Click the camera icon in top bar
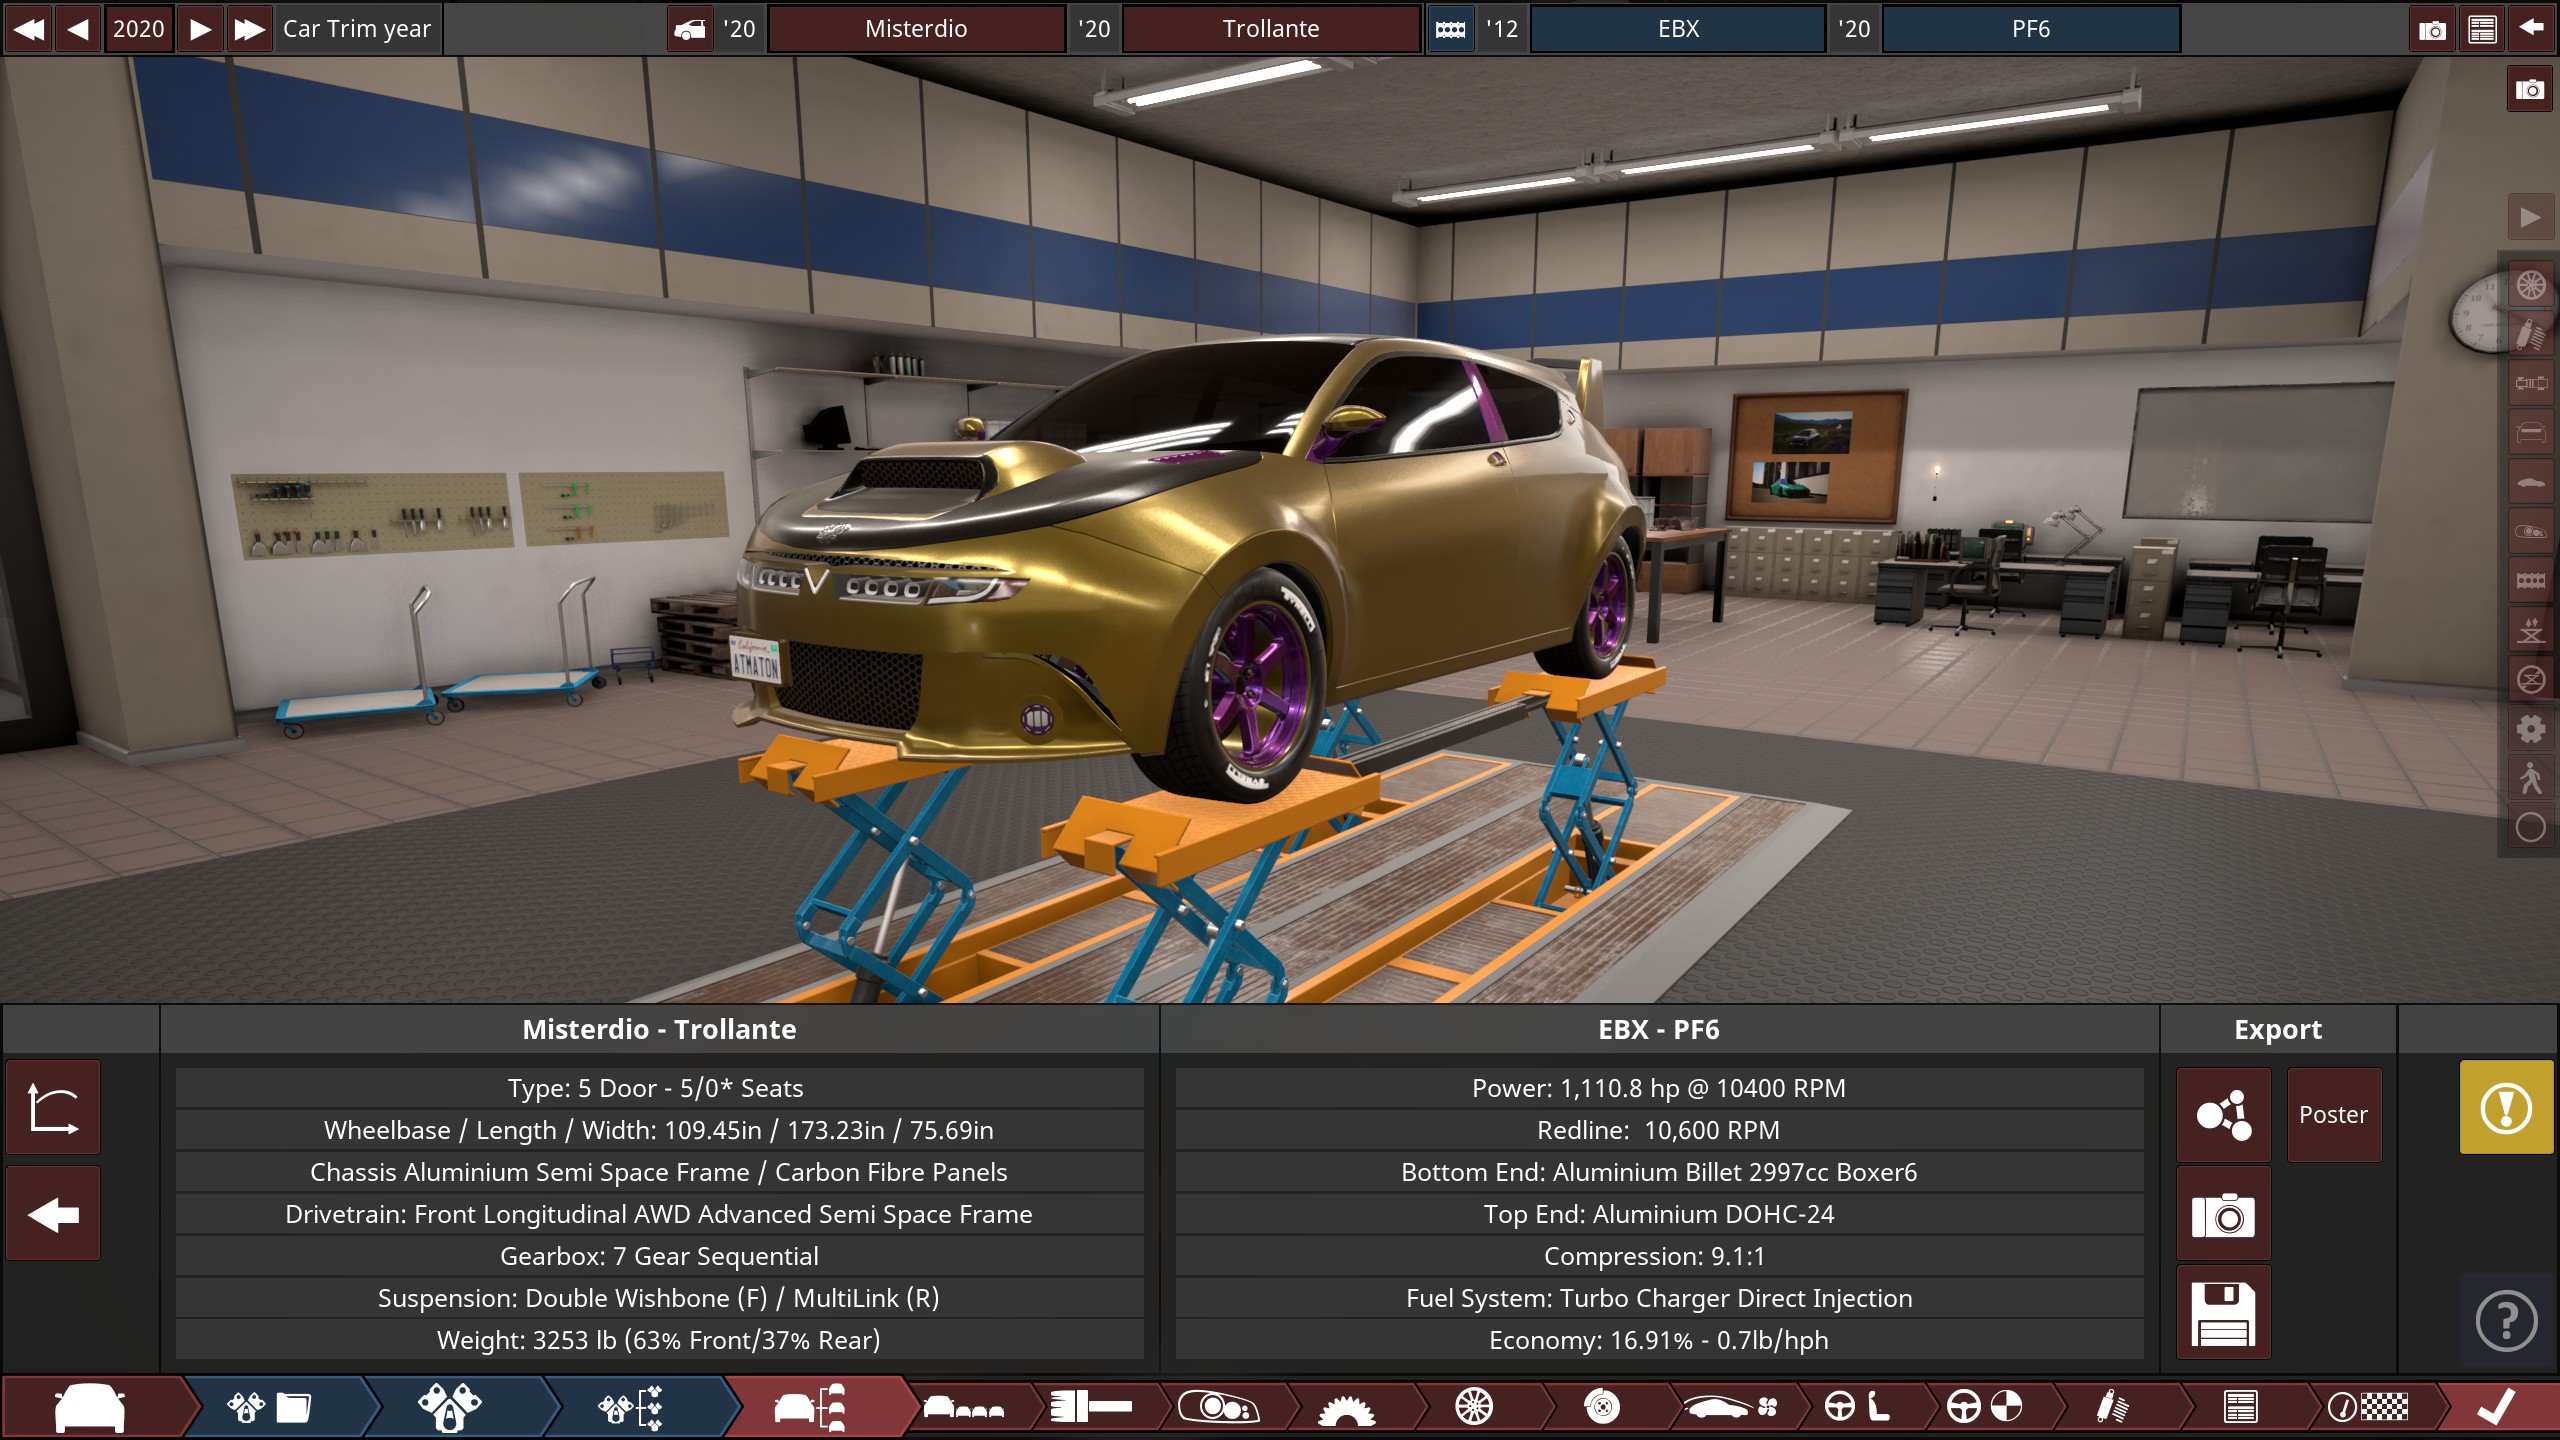 pos(2432,29)
